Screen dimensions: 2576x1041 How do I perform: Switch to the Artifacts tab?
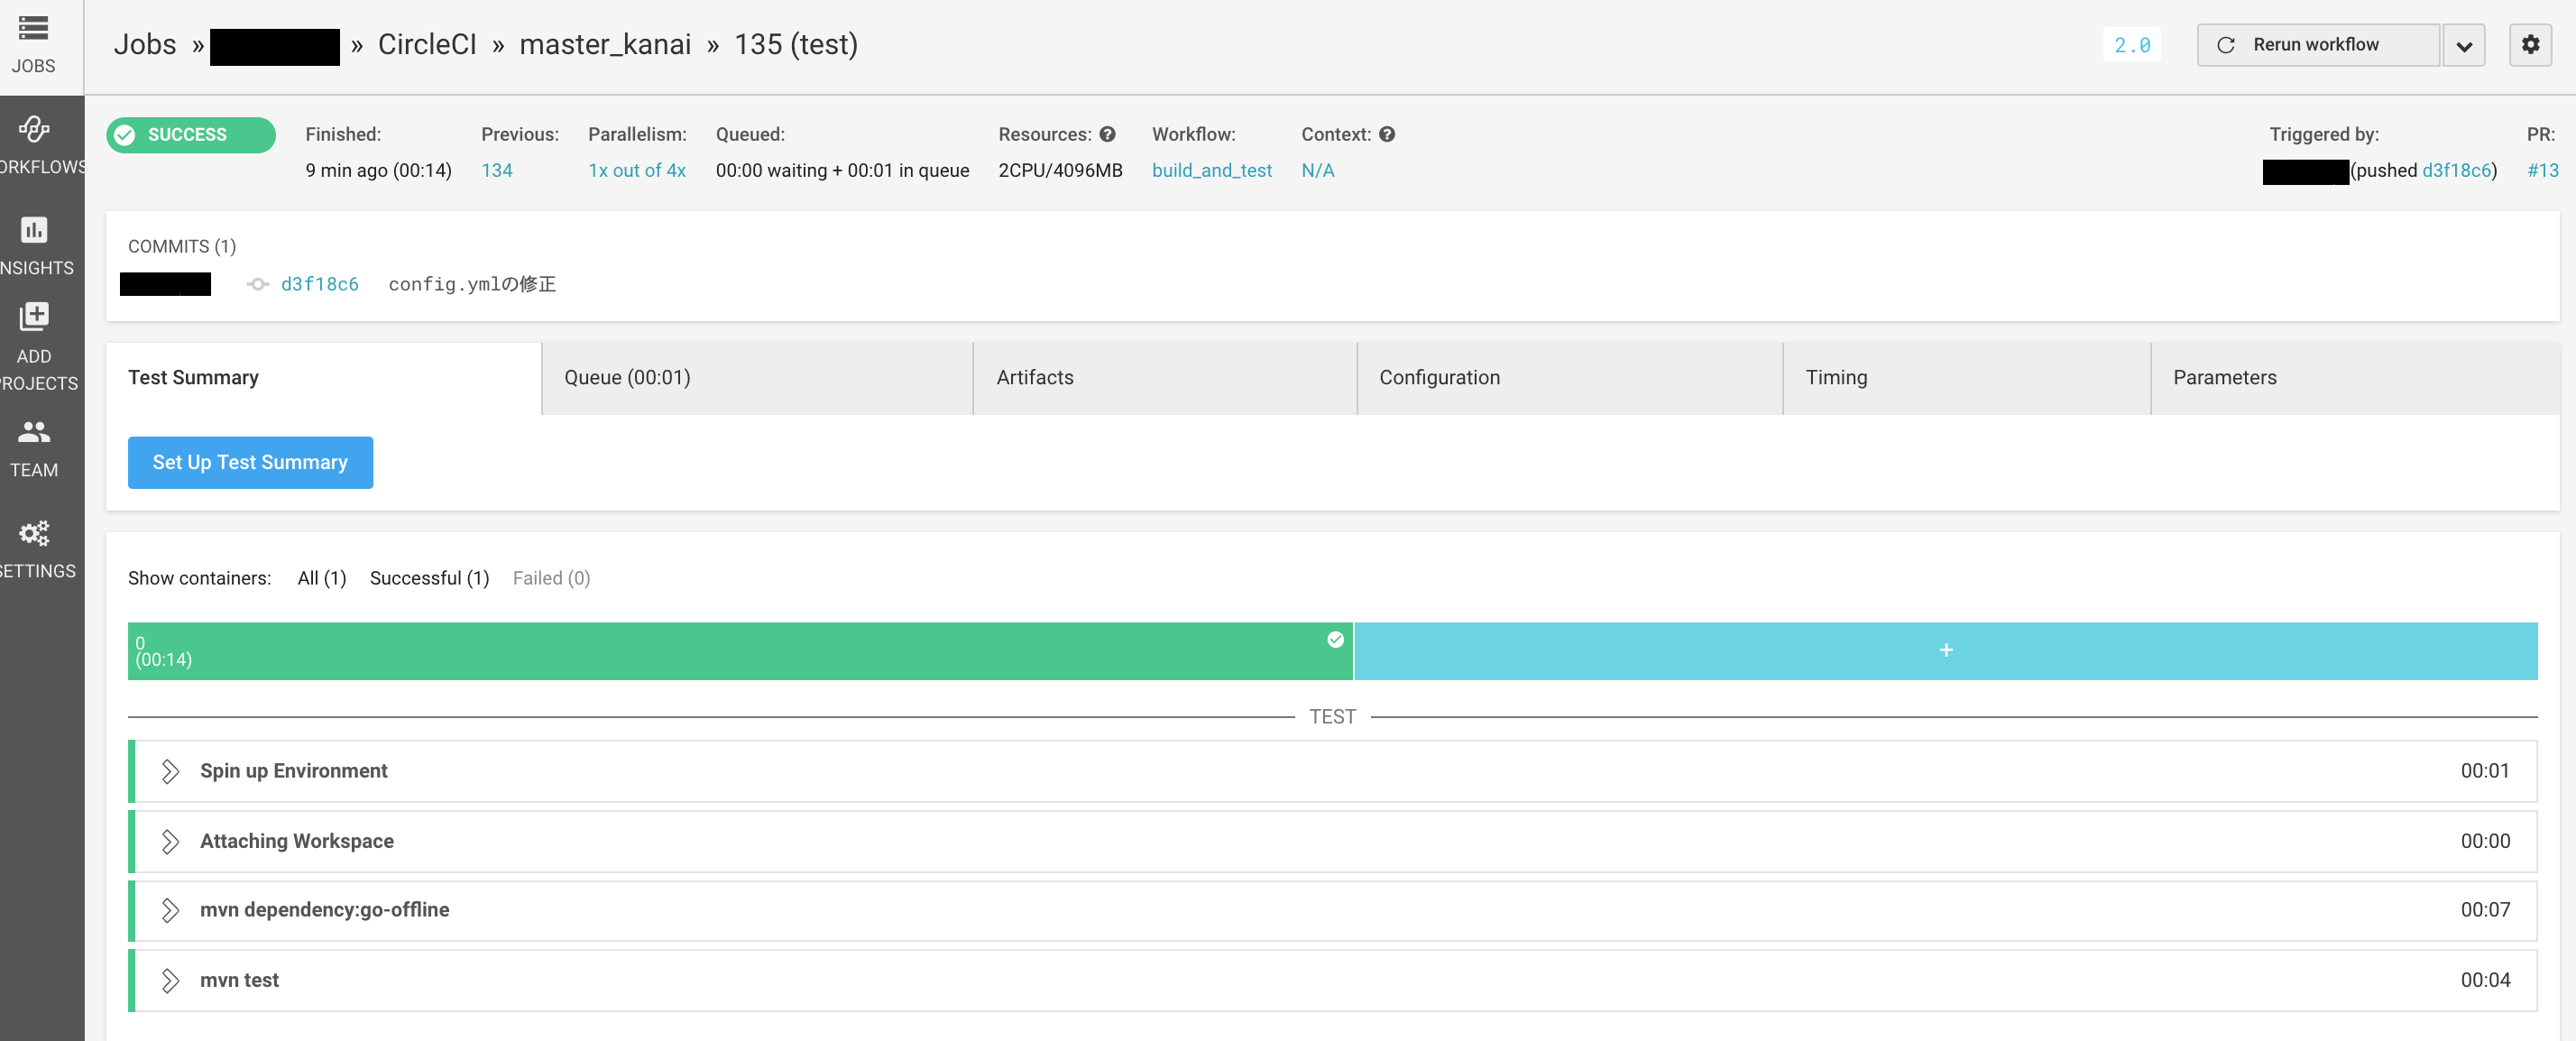click(x=1034, y=377)
